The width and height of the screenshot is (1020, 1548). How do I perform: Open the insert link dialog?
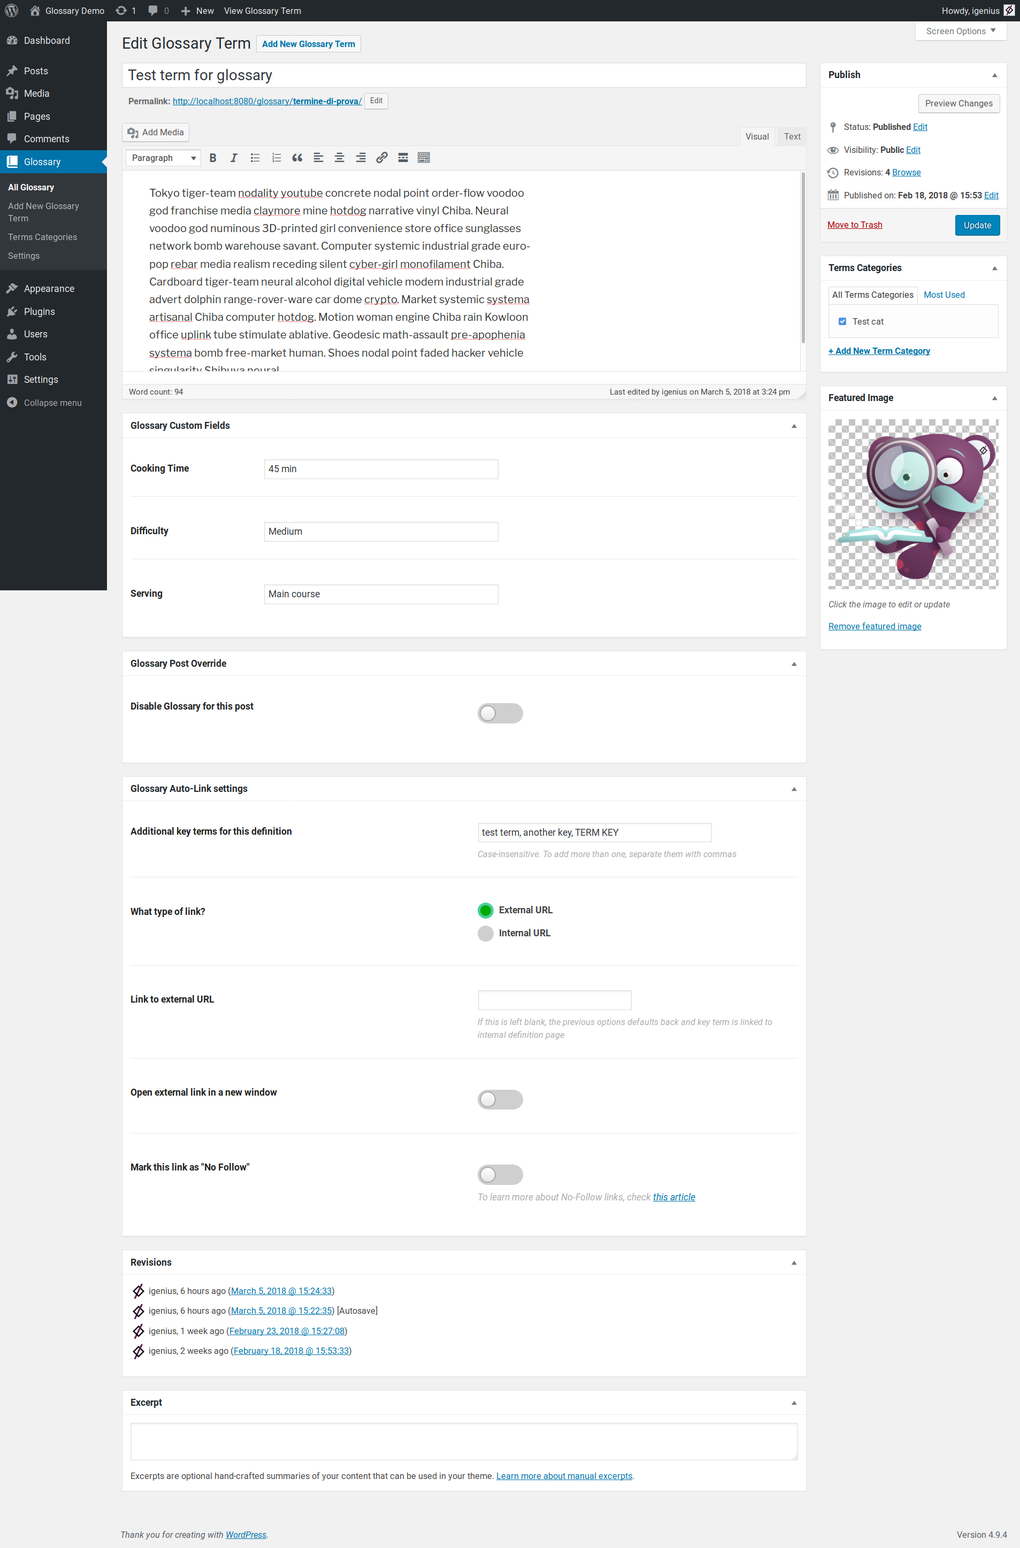pos(381,157)
